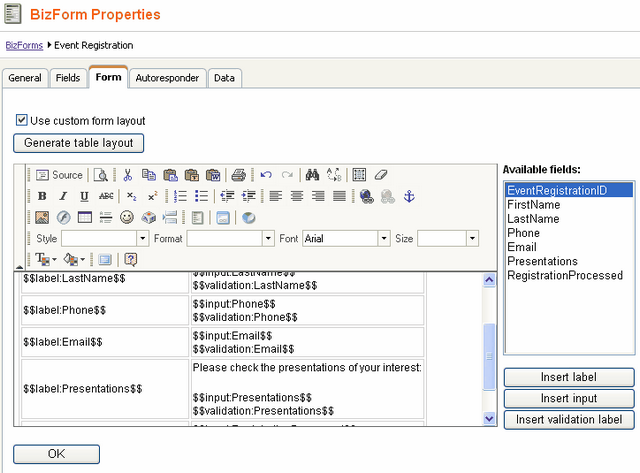
Task: Click the Preview page icon
Action: click(100, 175)
